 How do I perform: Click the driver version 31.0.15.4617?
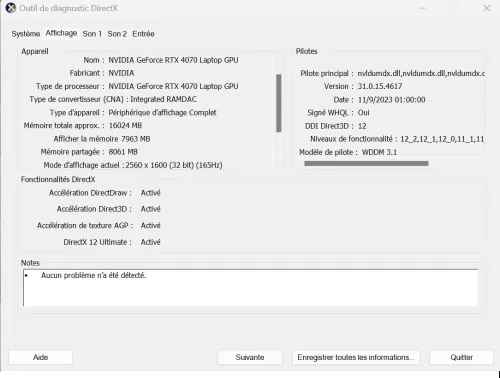pyautogui.click(x=380, y=86)
